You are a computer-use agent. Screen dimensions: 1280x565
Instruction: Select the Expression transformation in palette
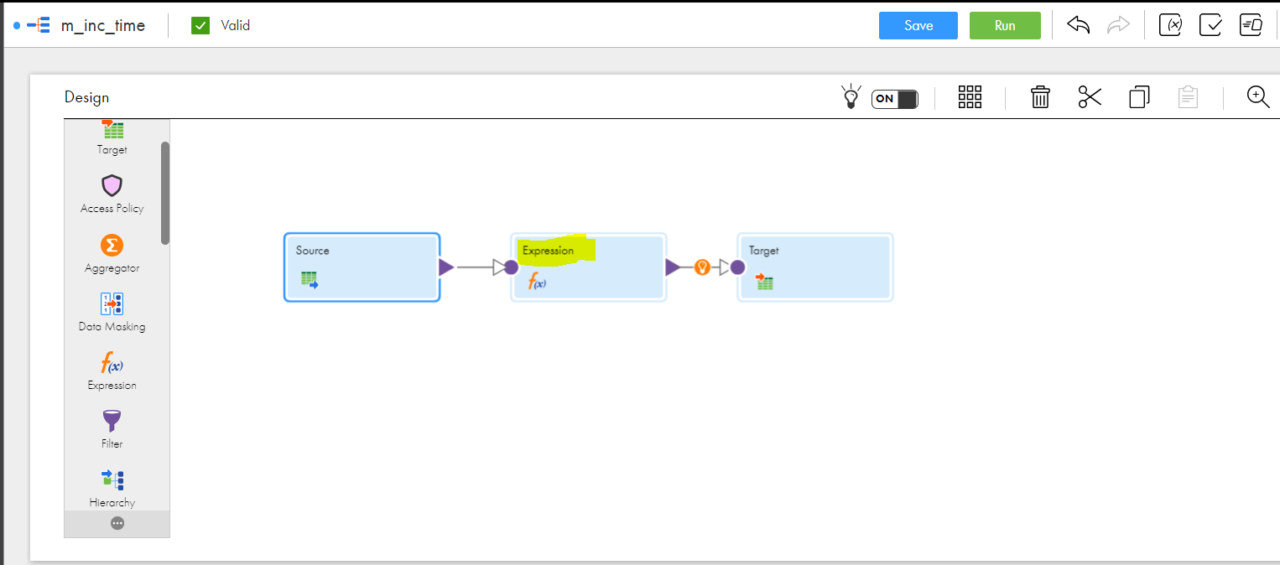[112, 371]
